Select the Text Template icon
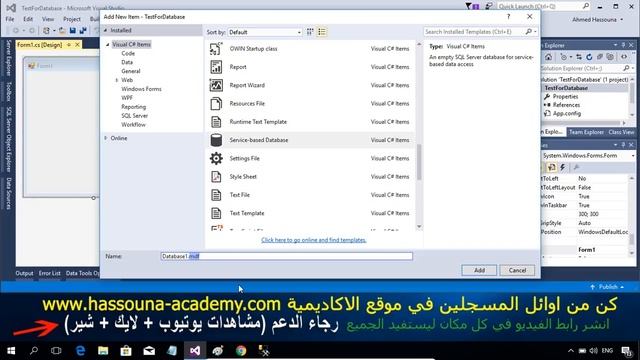 pyautogui.click(x=216, y=213)
